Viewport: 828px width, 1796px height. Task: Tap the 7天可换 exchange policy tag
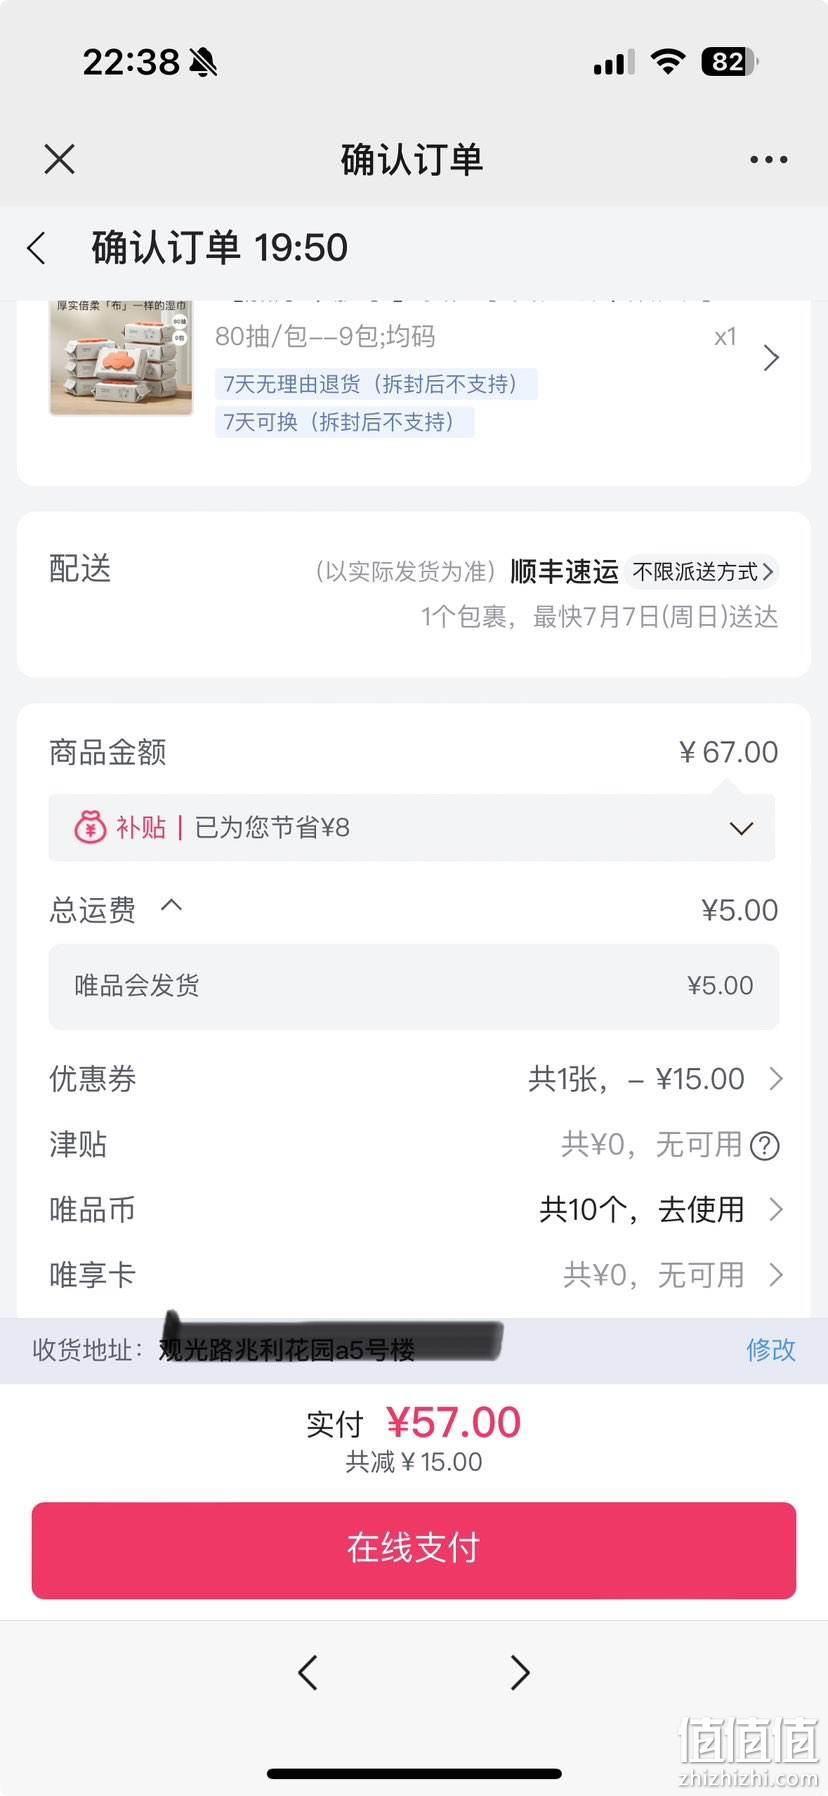[344, 422]
